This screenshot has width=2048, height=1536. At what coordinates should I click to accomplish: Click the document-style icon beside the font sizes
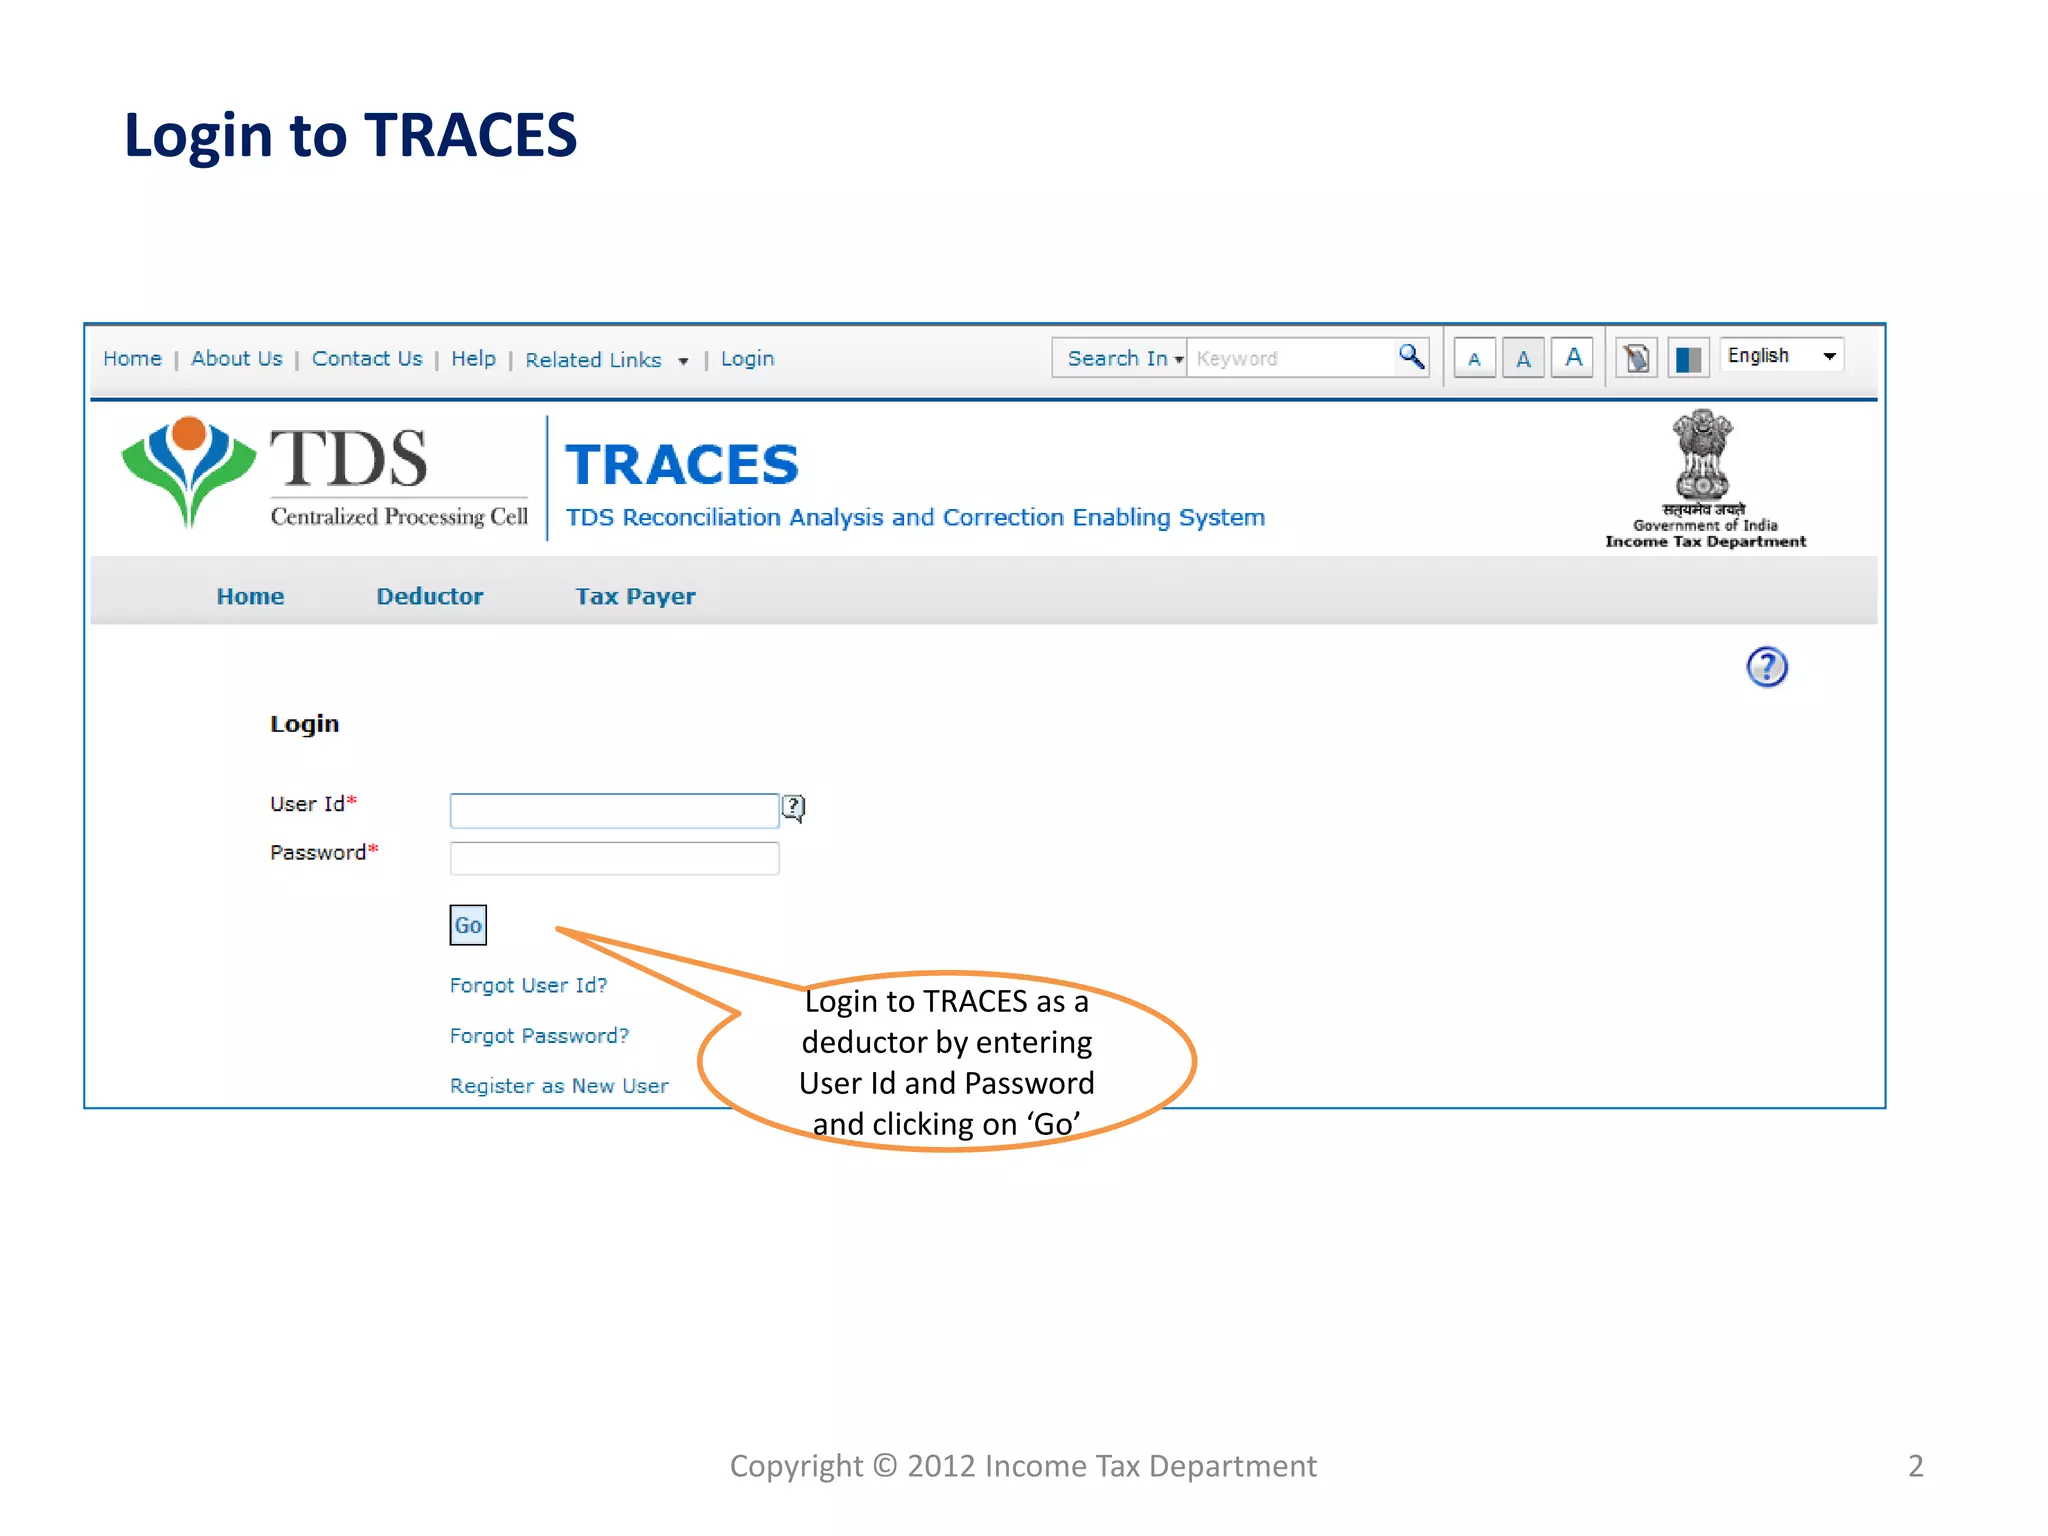[1637, 358]
